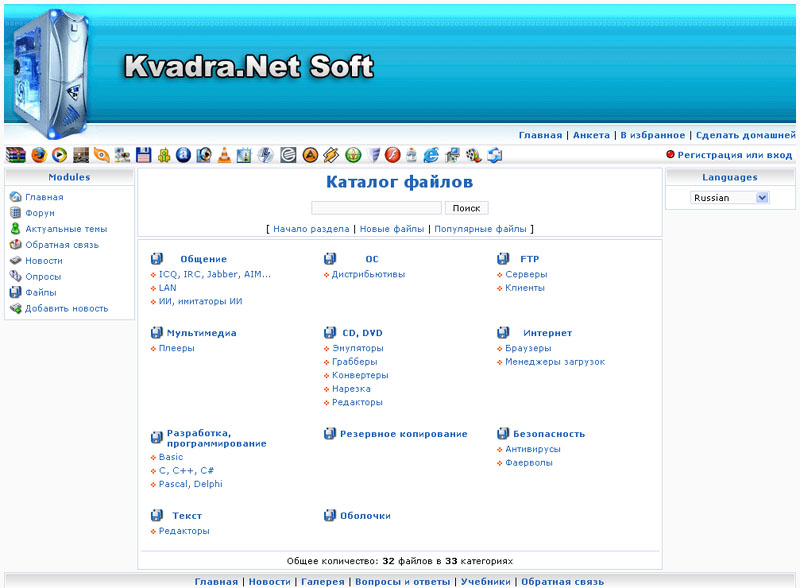Click Галерея link in footer
The image size is (800, 588).
[x=323, y=581]
